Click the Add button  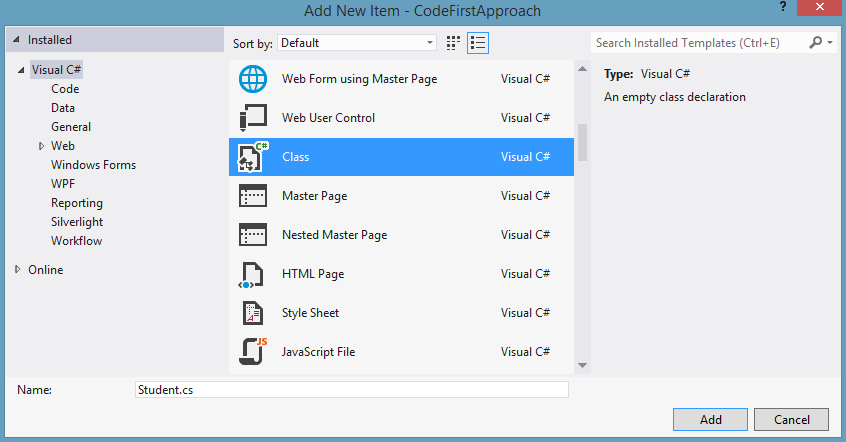tap(710, 420)
